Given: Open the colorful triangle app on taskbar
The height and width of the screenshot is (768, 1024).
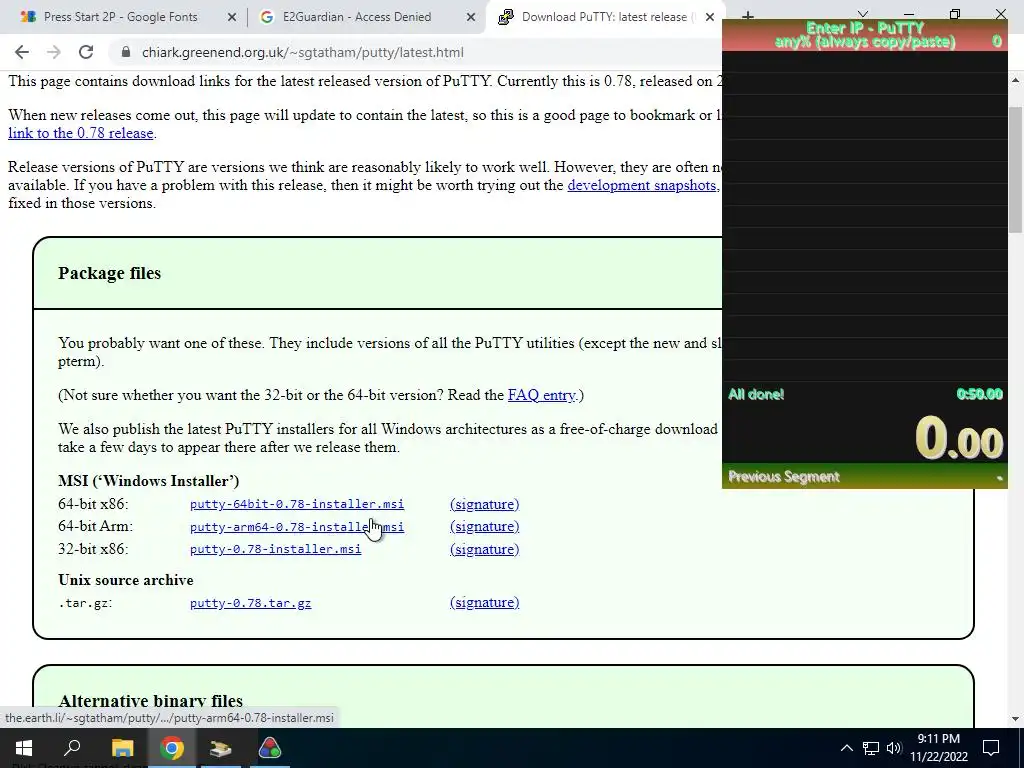Looking at the screenshot, I should pos(270,748).
